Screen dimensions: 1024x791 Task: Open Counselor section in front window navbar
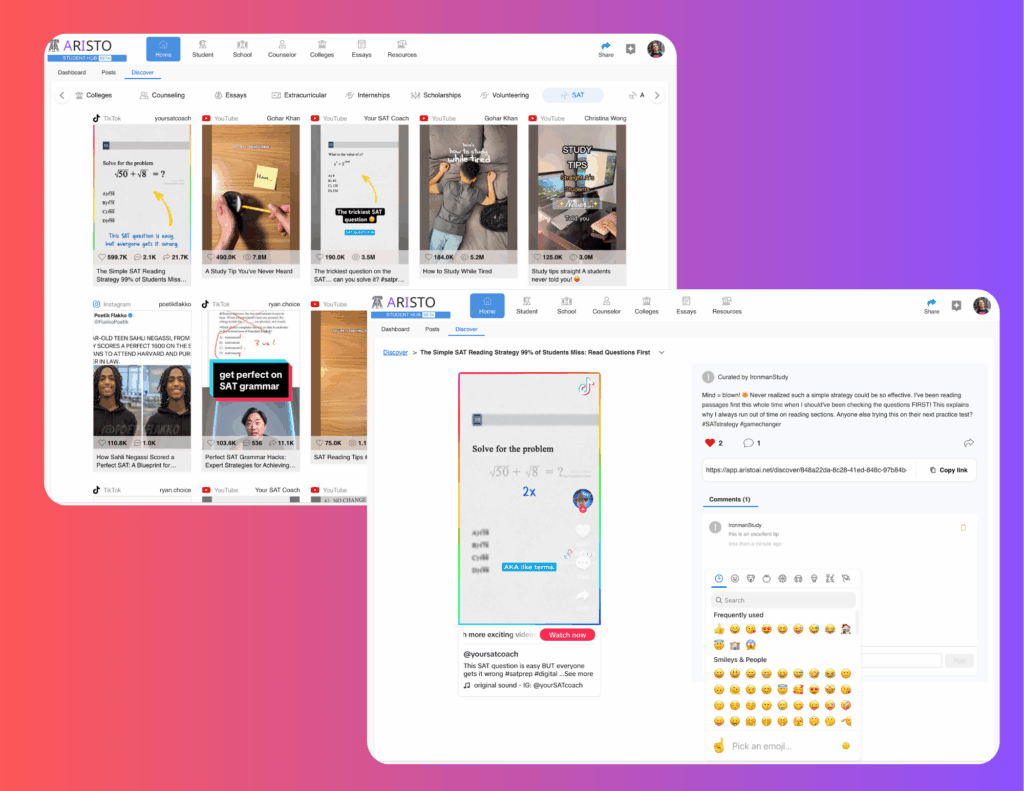pos(607,306)
